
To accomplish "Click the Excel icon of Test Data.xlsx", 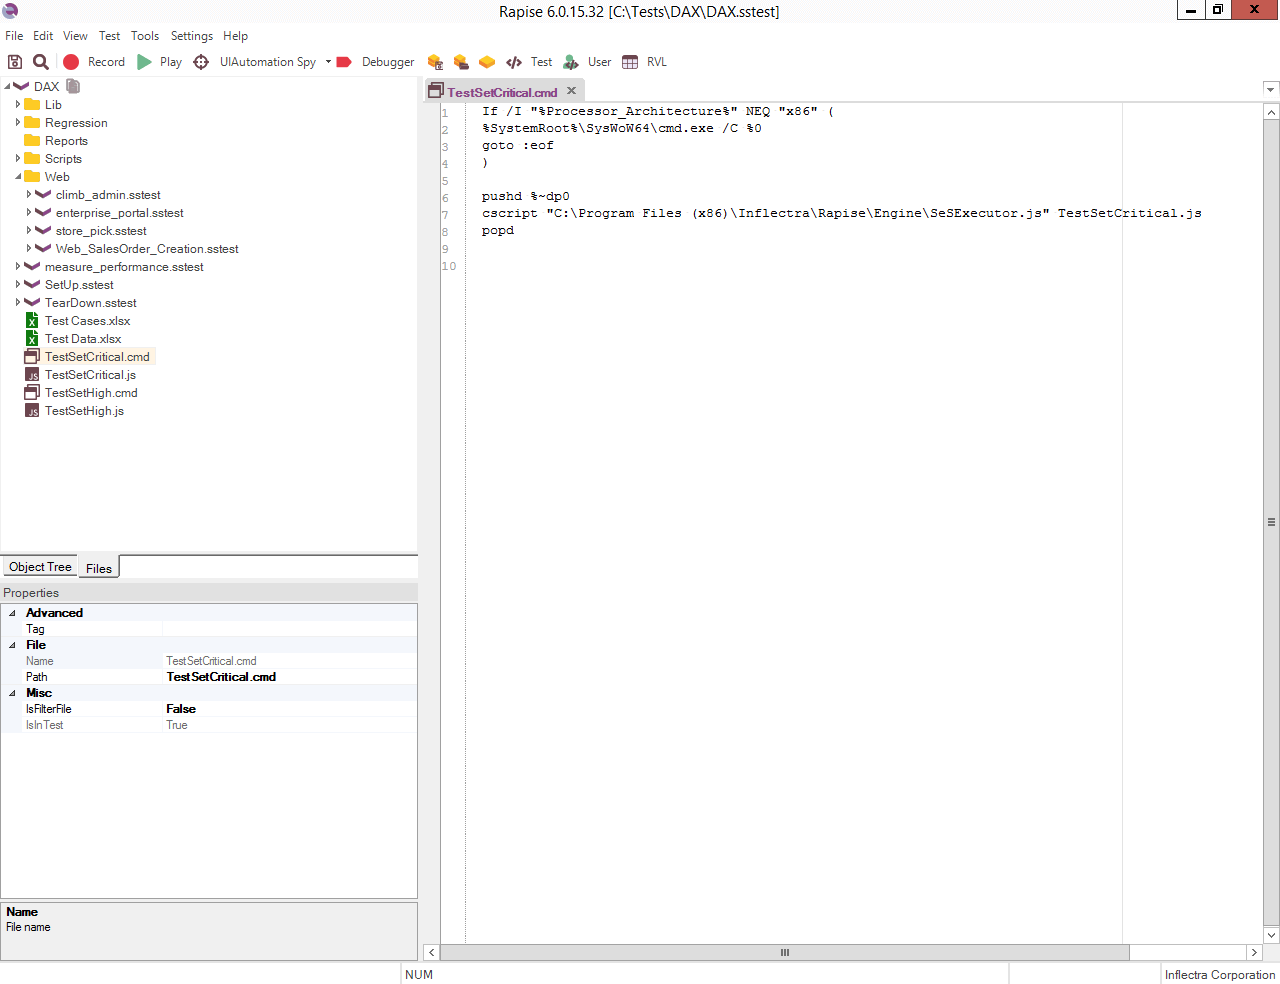I will (32, 339).
